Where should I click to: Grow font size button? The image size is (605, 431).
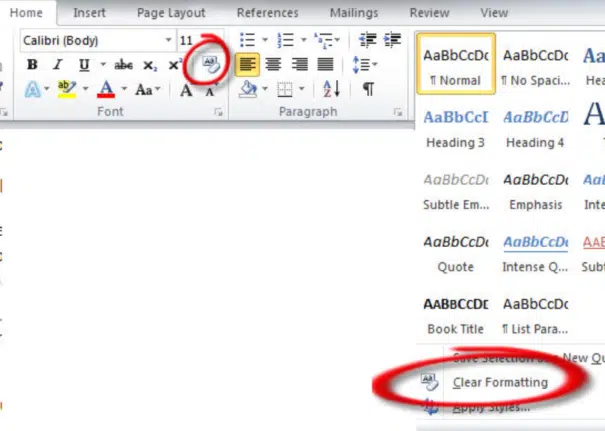pos(186,91)
